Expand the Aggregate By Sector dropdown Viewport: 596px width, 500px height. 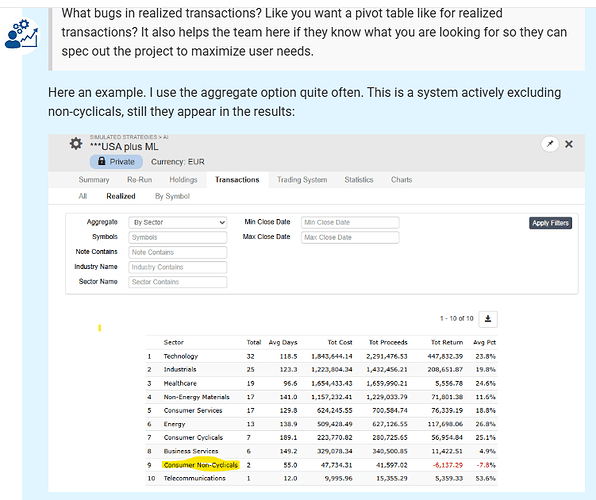click(178, 222)
